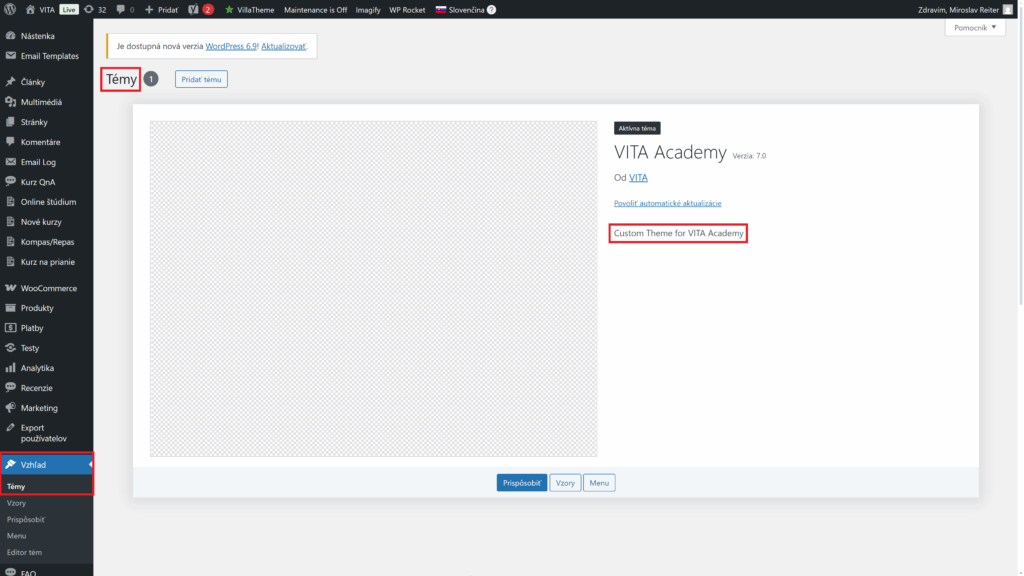The image size is (1024, 576).
Task: Open the Pomocník dropdown
Action: click(975, 27)
